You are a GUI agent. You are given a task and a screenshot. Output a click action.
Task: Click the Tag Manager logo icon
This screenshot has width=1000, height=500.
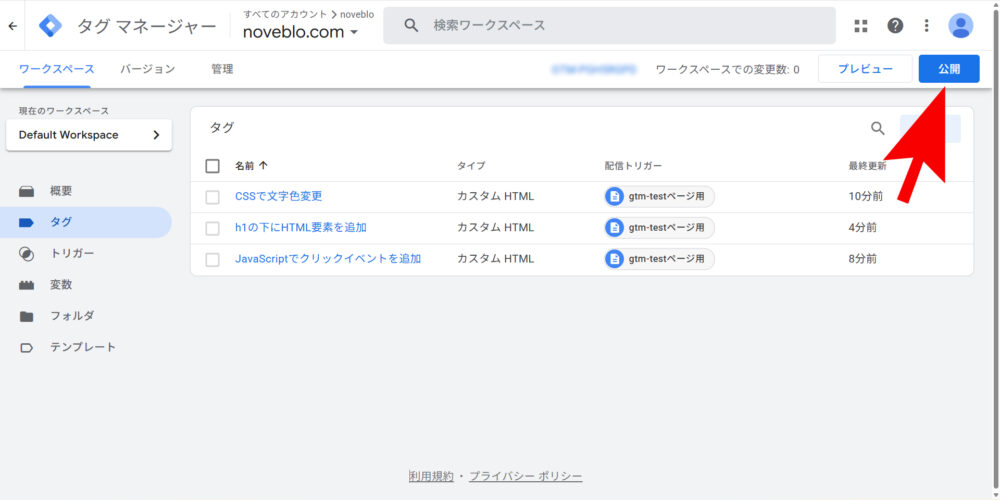(x=50, y=26)
